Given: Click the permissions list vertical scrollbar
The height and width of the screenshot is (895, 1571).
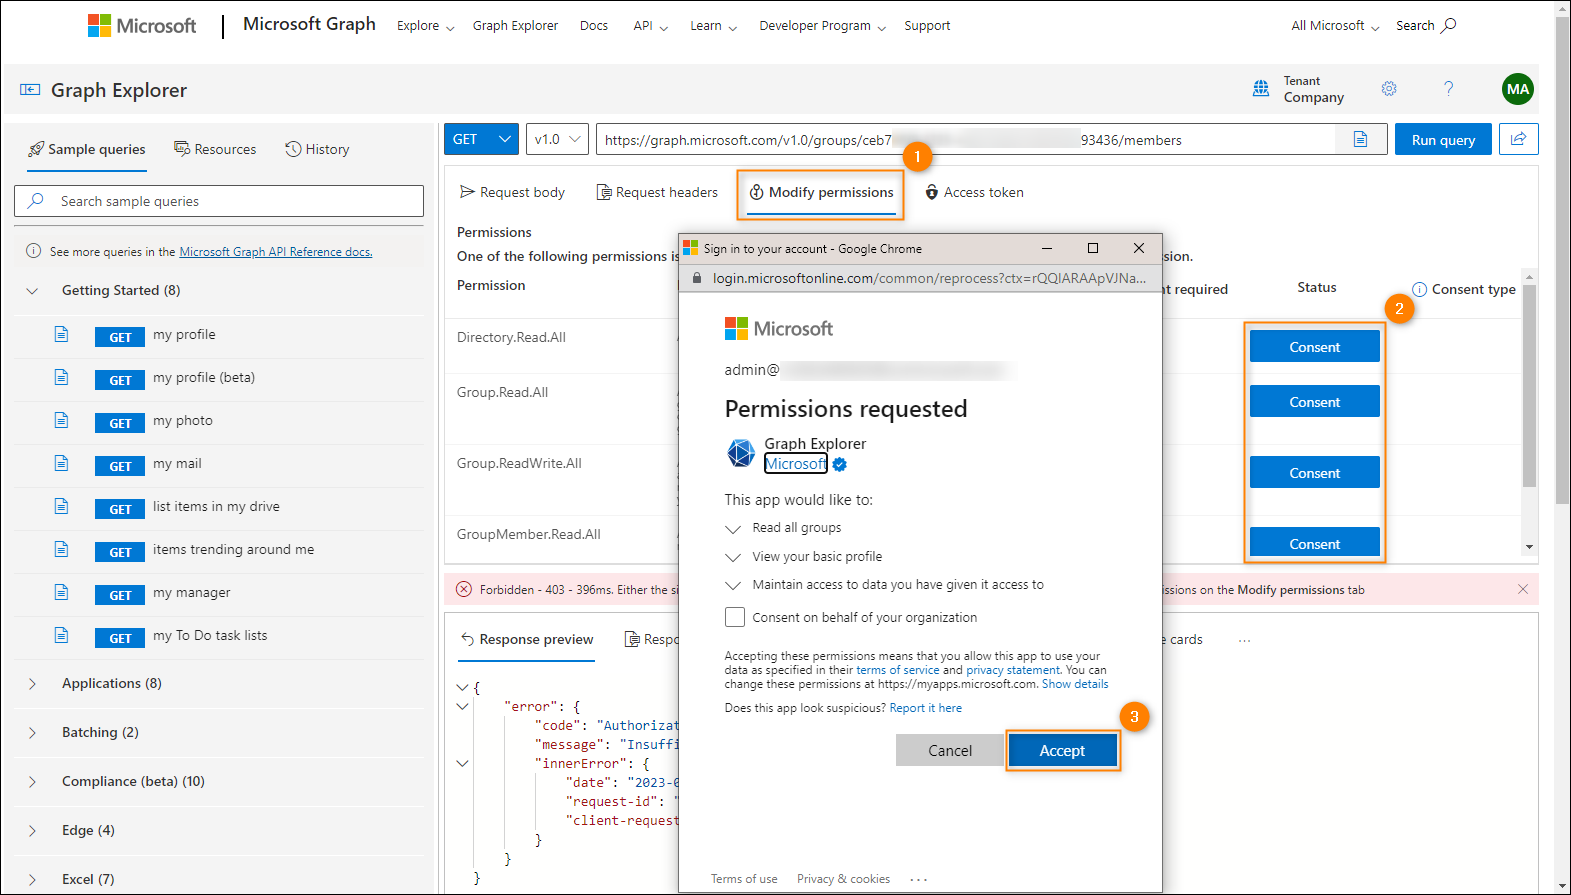Looking at the screenshot, I should (x=1529, y=385).
